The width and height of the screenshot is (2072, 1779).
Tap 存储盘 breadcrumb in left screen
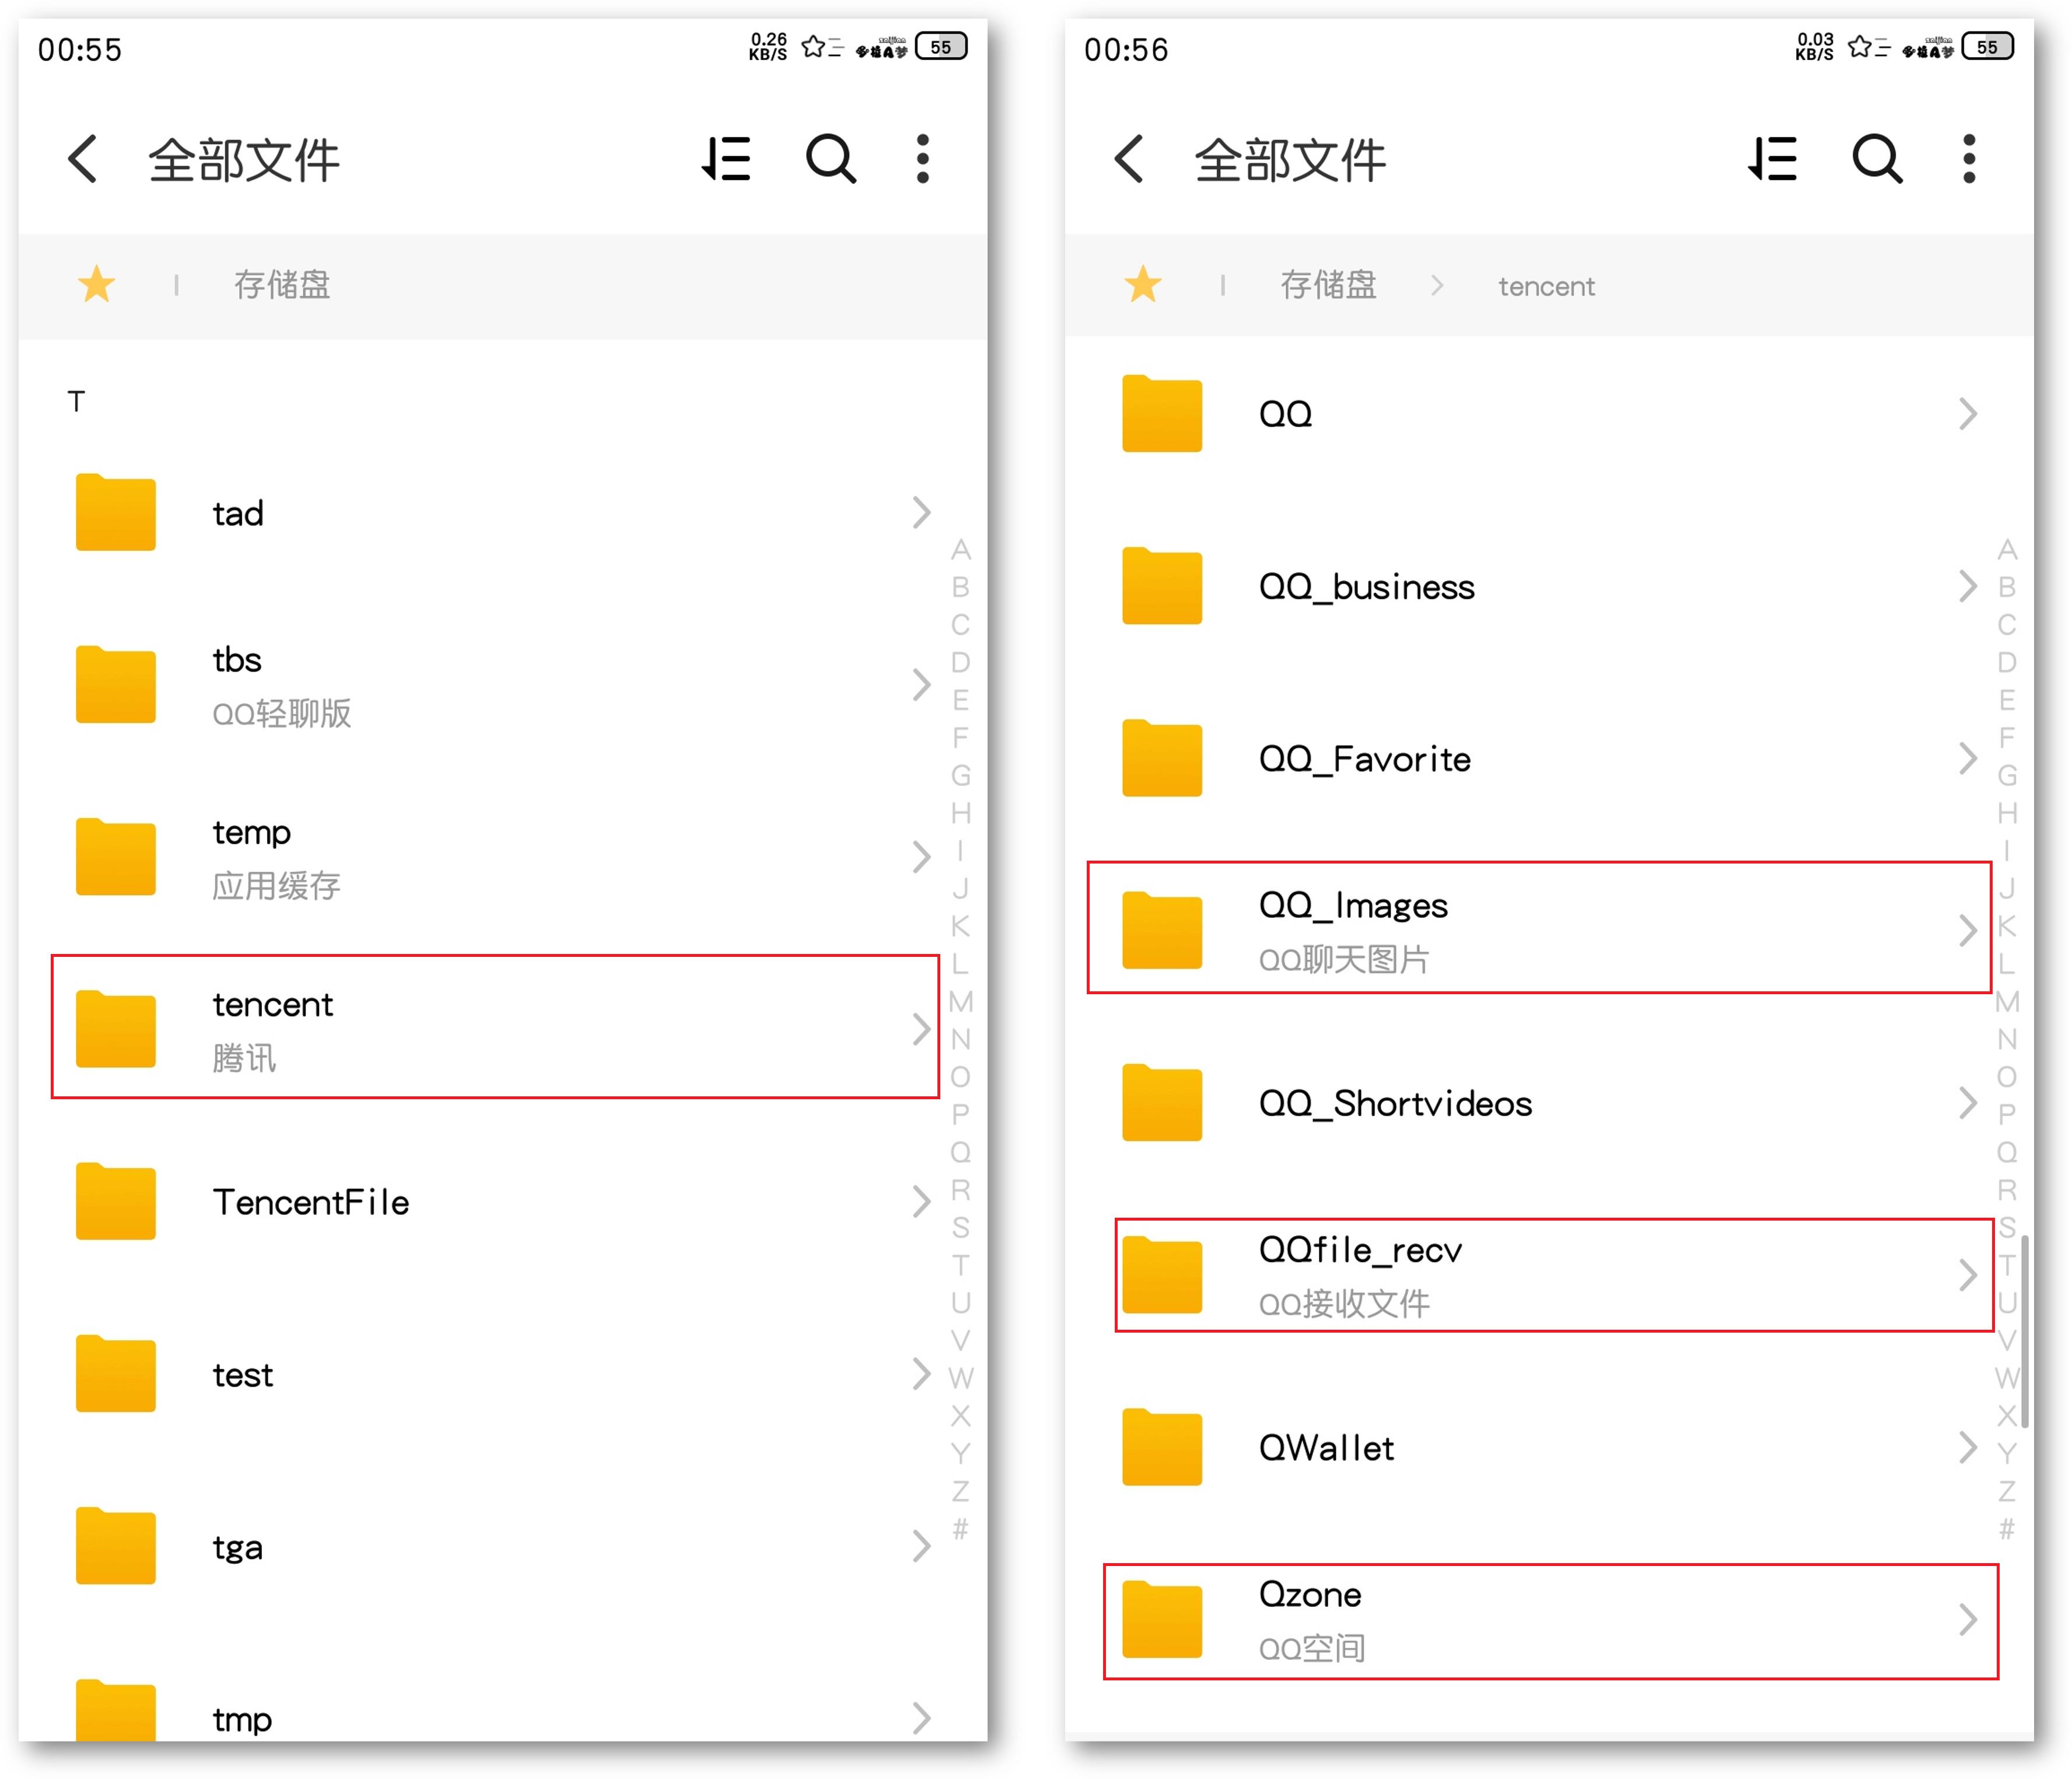pyautogui.click(x=282, y=285)
